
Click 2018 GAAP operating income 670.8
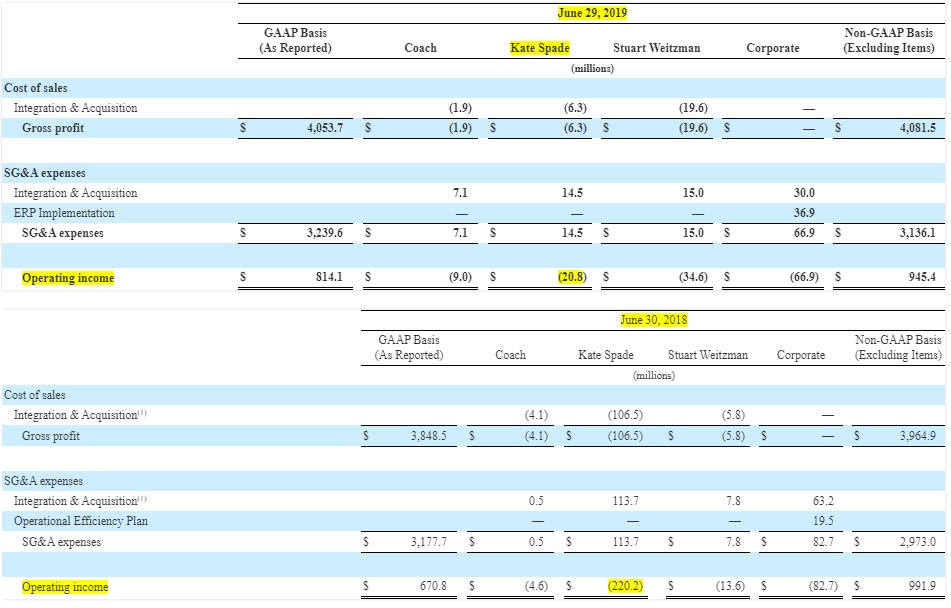(x=433, y=586)
